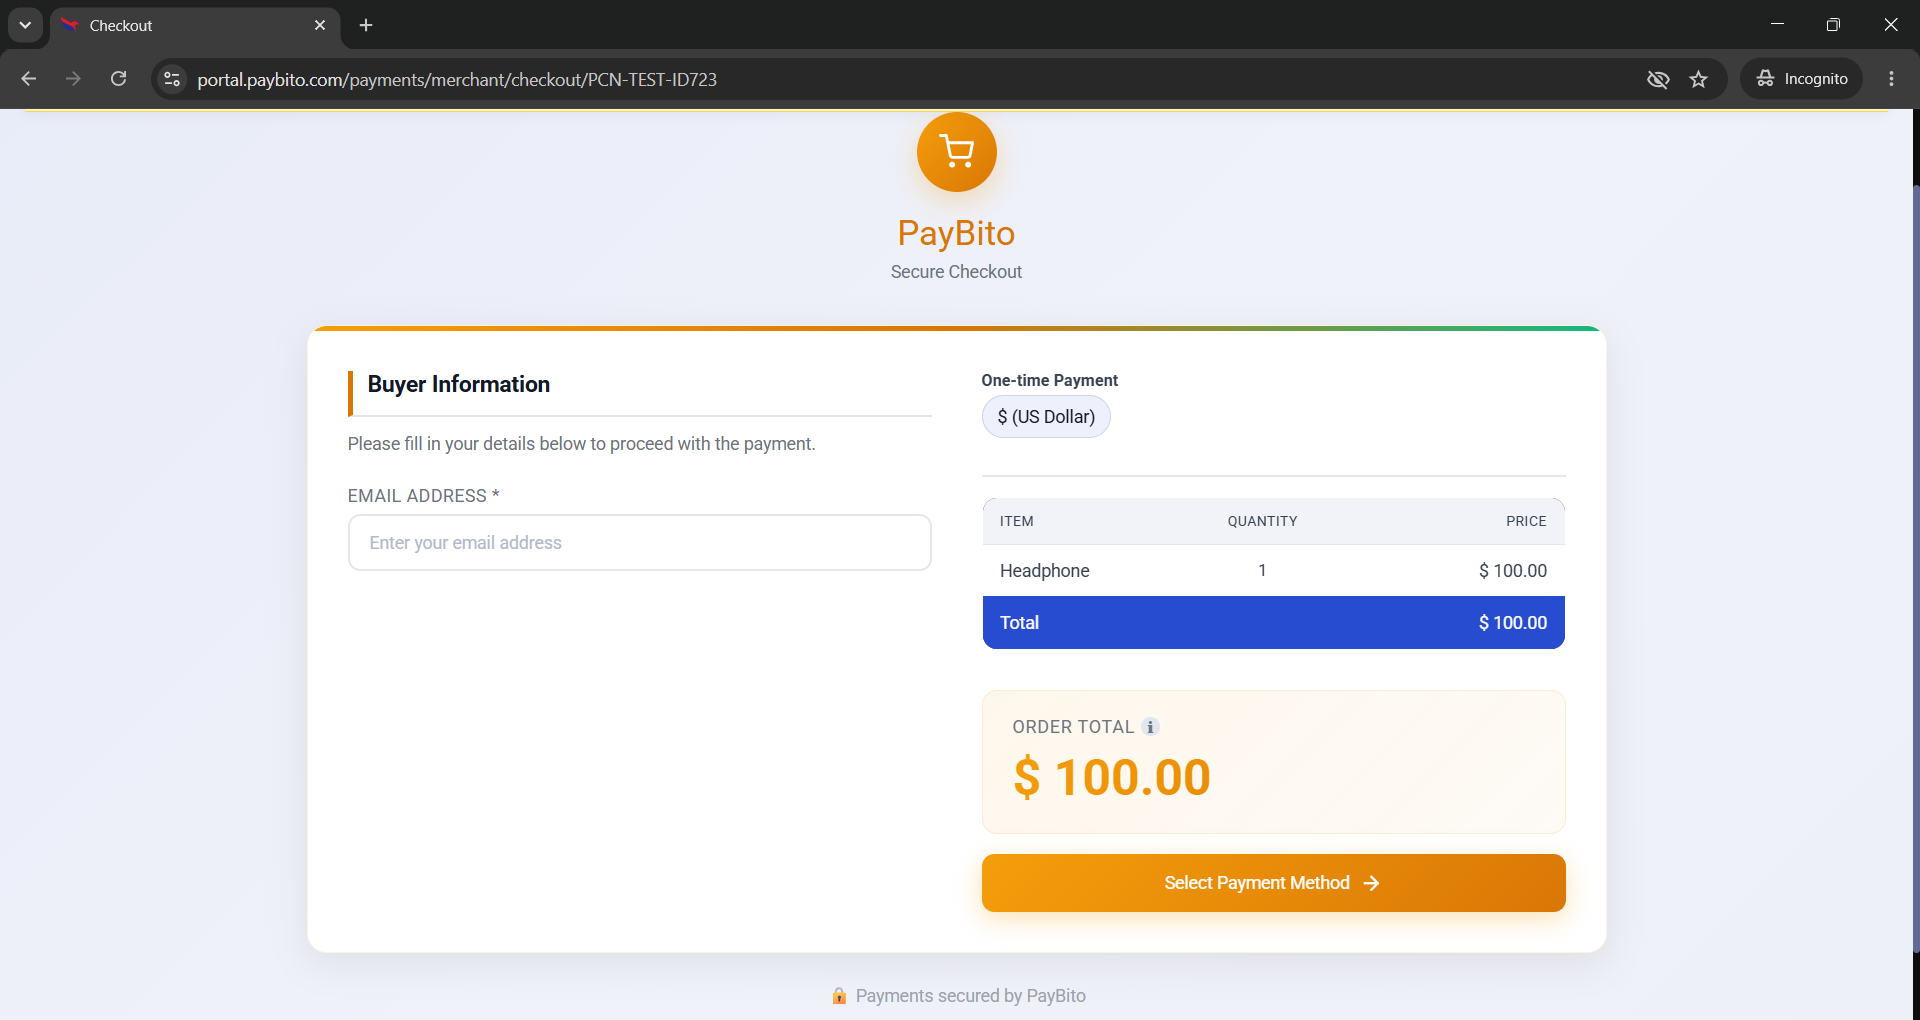Click quantity value 1 for Headphone
Screen dimensions: 1920x1020
(x=1262, y=571)
